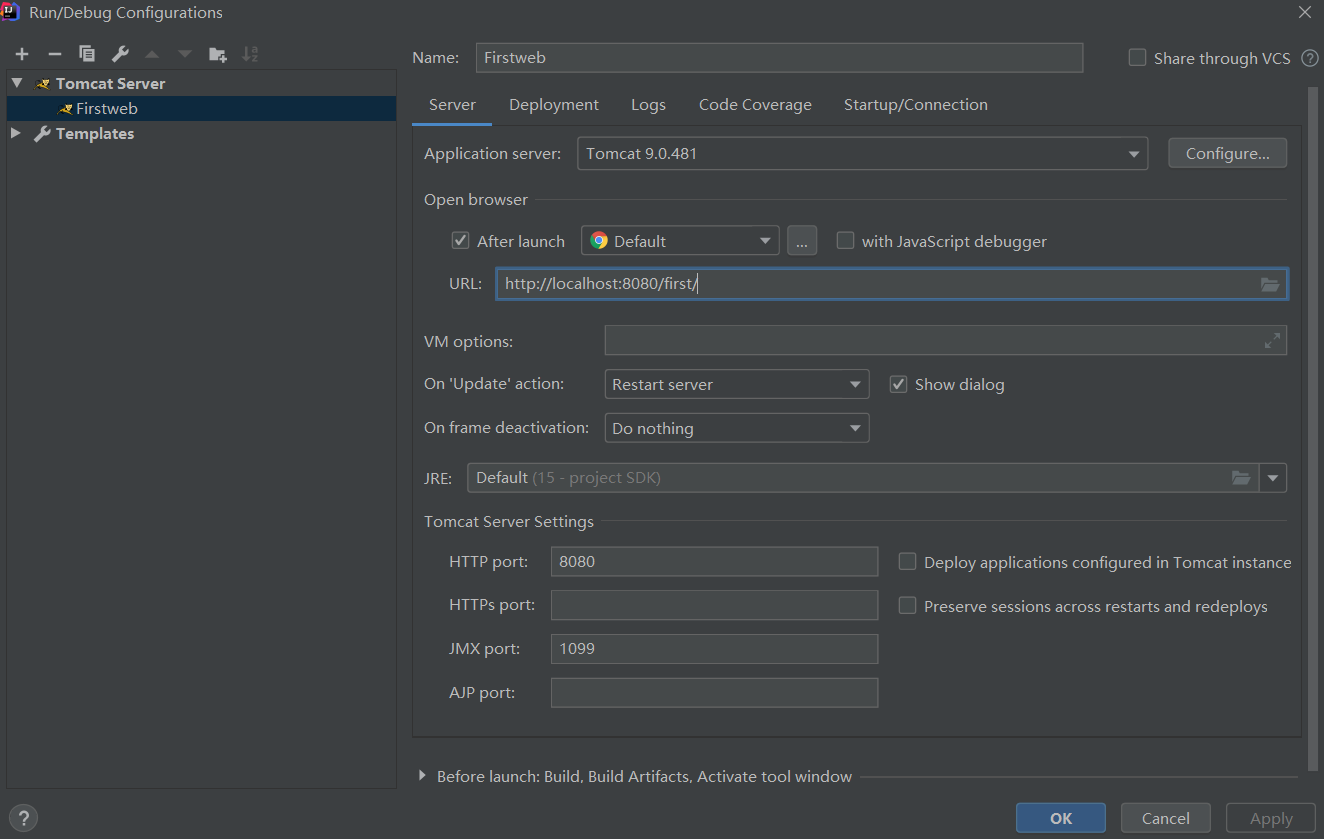Enable the with JavaScript debugger checkbox

tap(846, 241)
